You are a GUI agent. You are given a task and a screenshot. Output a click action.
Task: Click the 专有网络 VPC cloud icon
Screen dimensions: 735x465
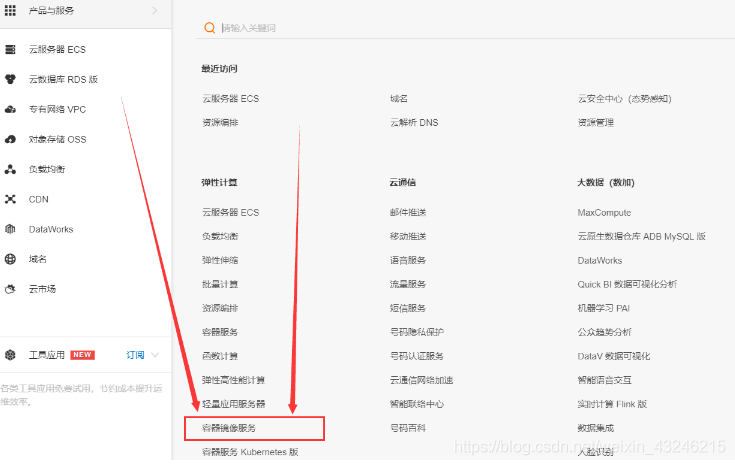10,109
